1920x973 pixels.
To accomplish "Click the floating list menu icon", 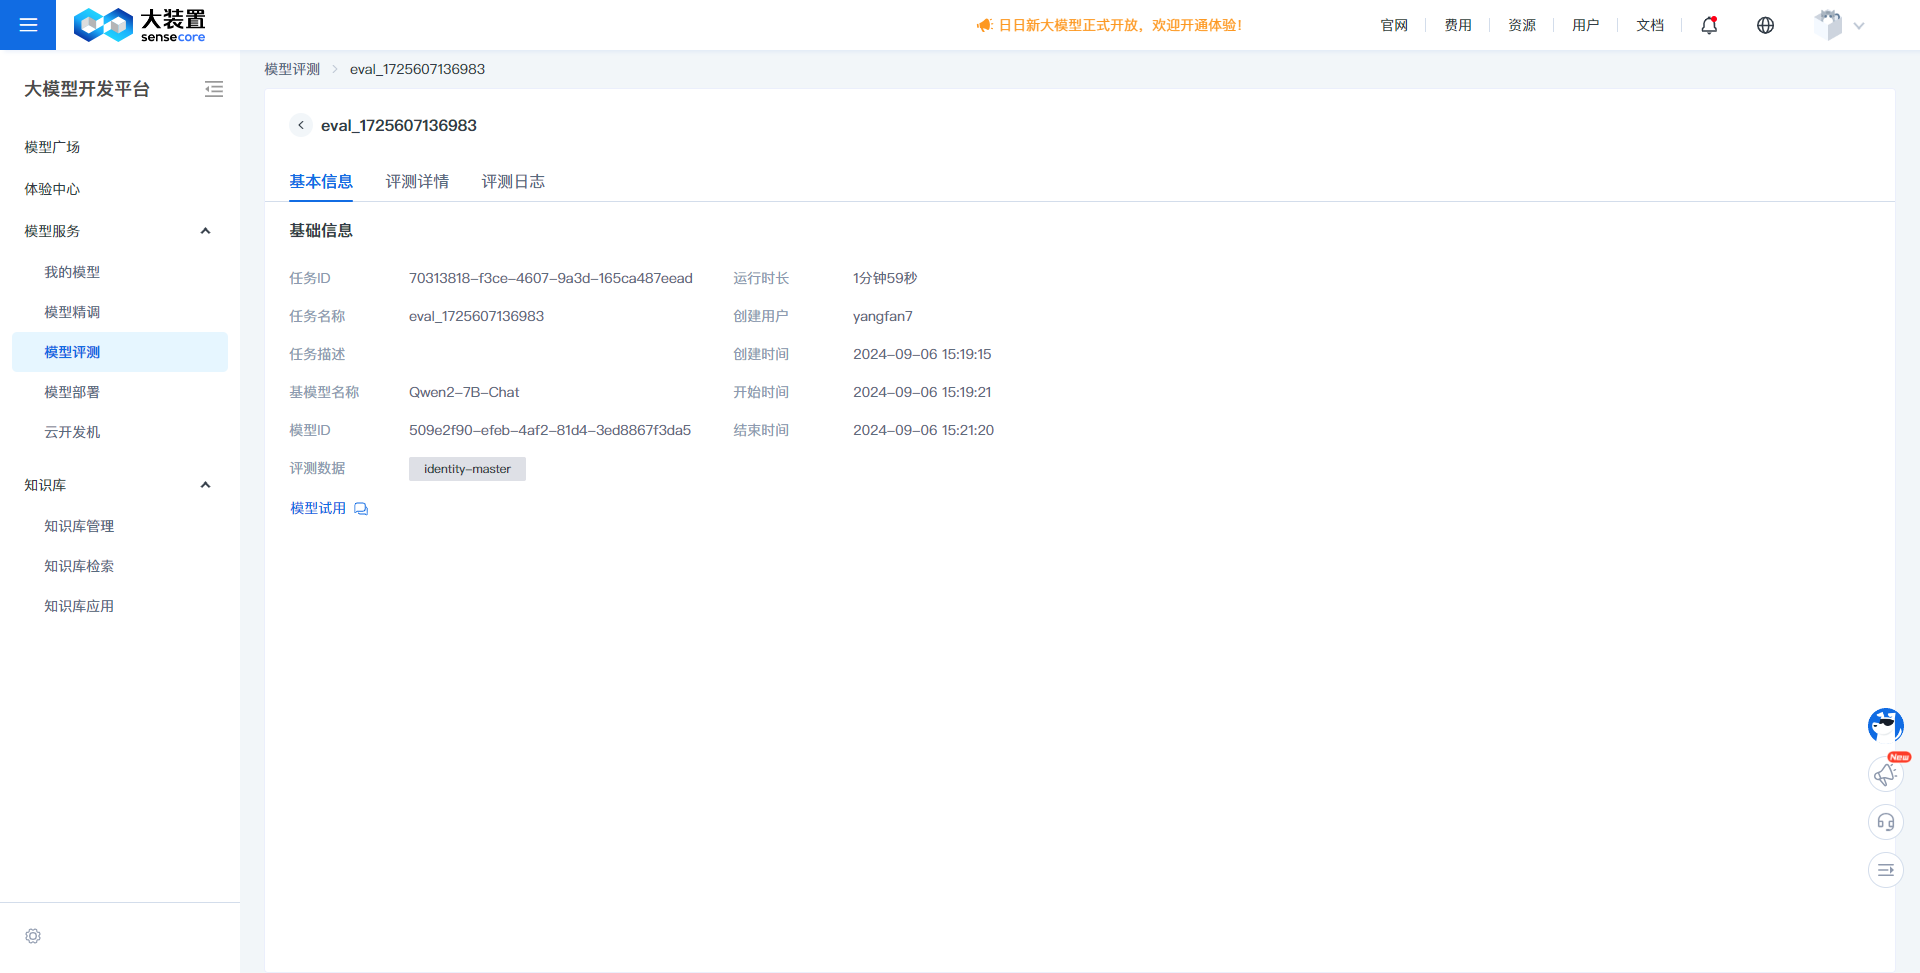I will coord(1885,870).
